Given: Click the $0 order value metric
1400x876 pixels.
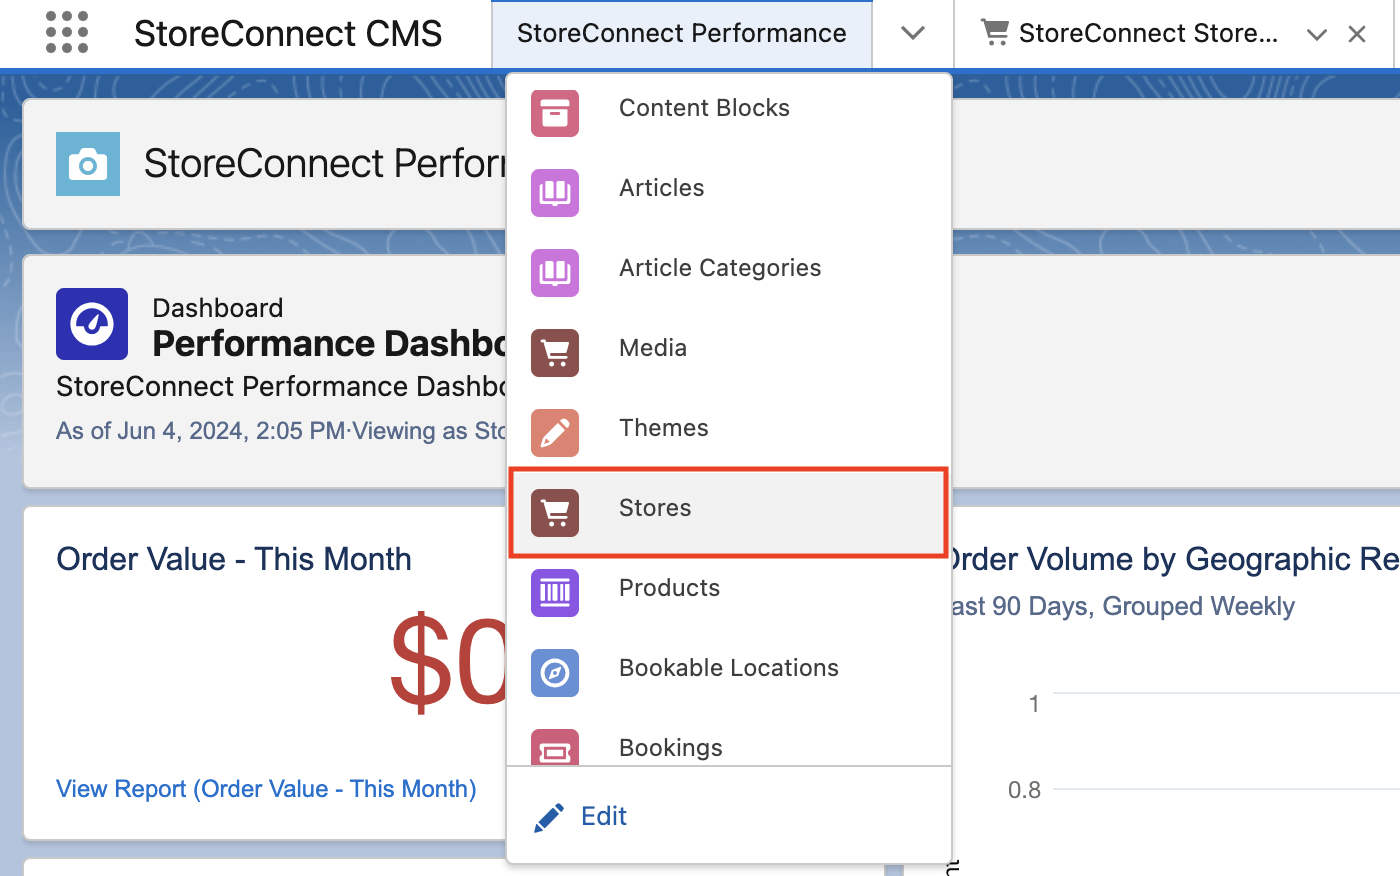Looking at the screenshot, I should tap(448, 663).
